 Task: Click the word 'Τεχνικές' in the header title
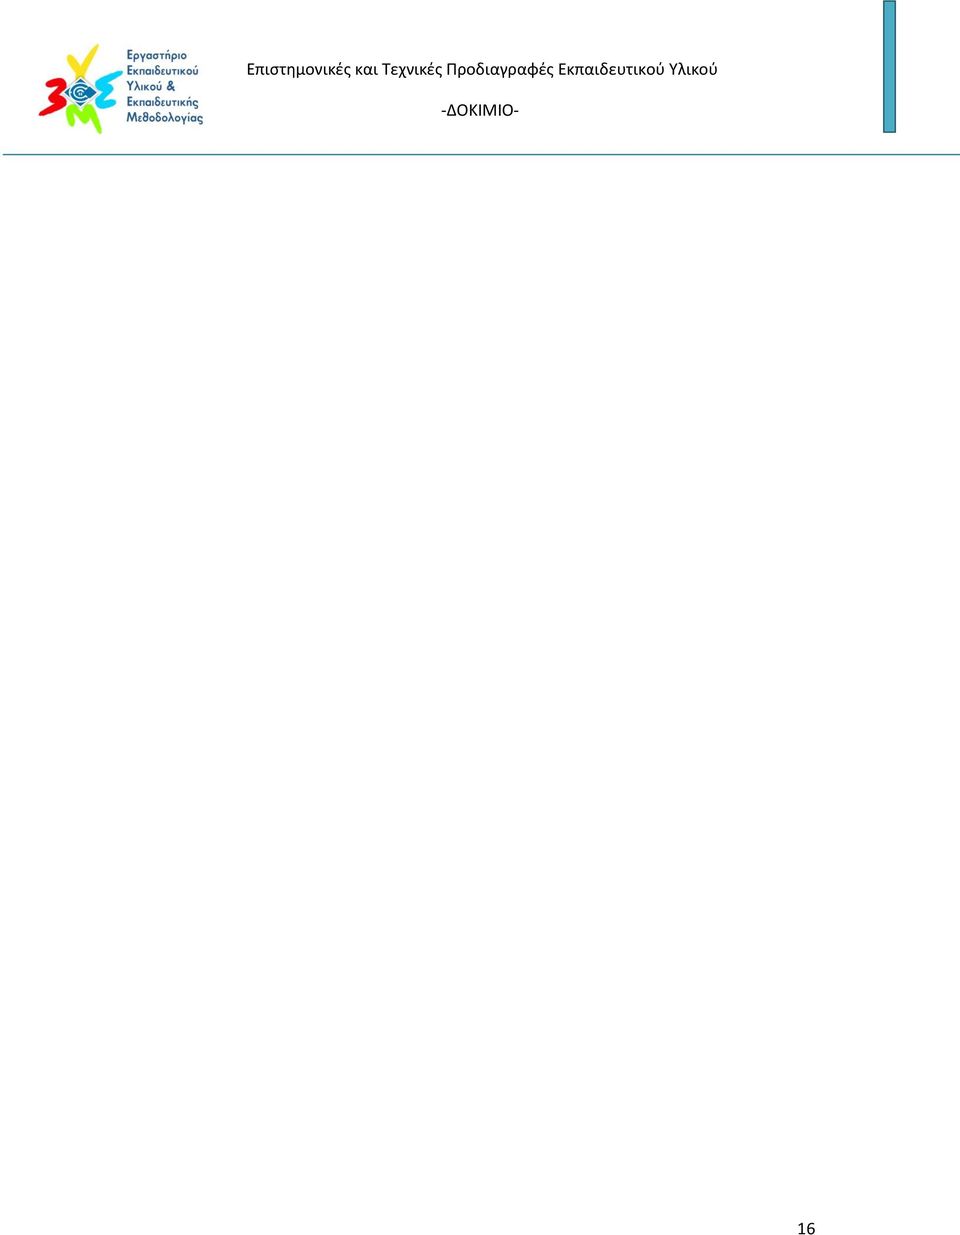(x=412, y=70)
